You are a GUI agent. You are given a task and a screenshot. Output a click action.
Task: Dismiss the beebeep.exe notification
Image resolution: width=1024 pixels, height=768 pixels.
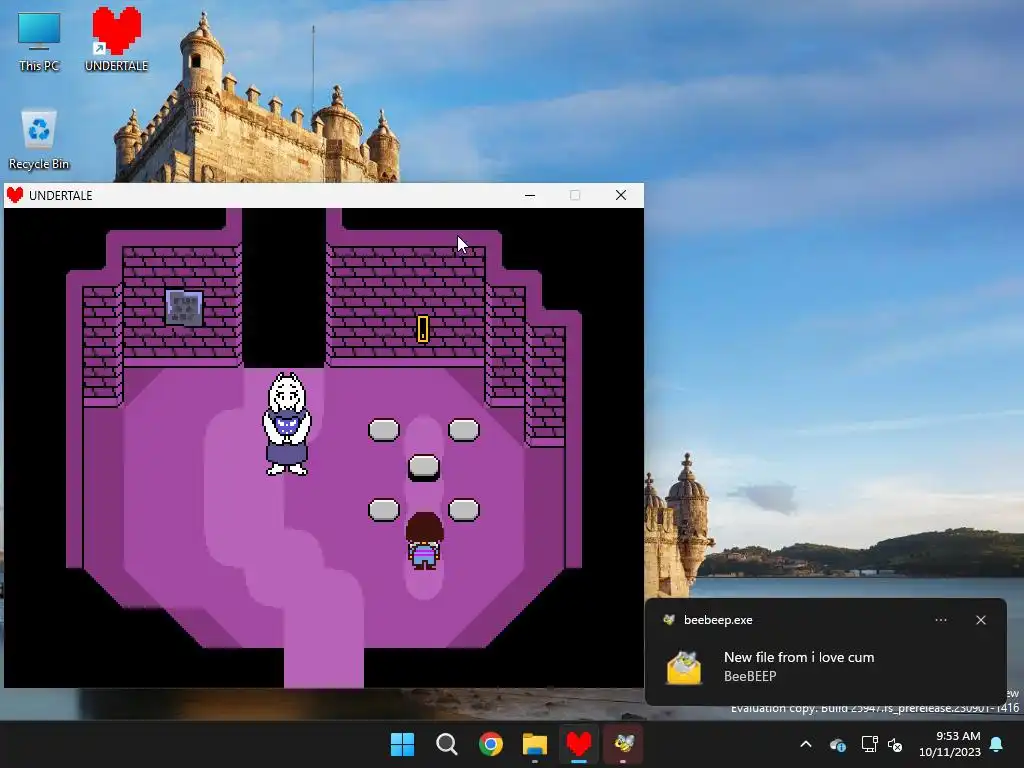point(981,620)
